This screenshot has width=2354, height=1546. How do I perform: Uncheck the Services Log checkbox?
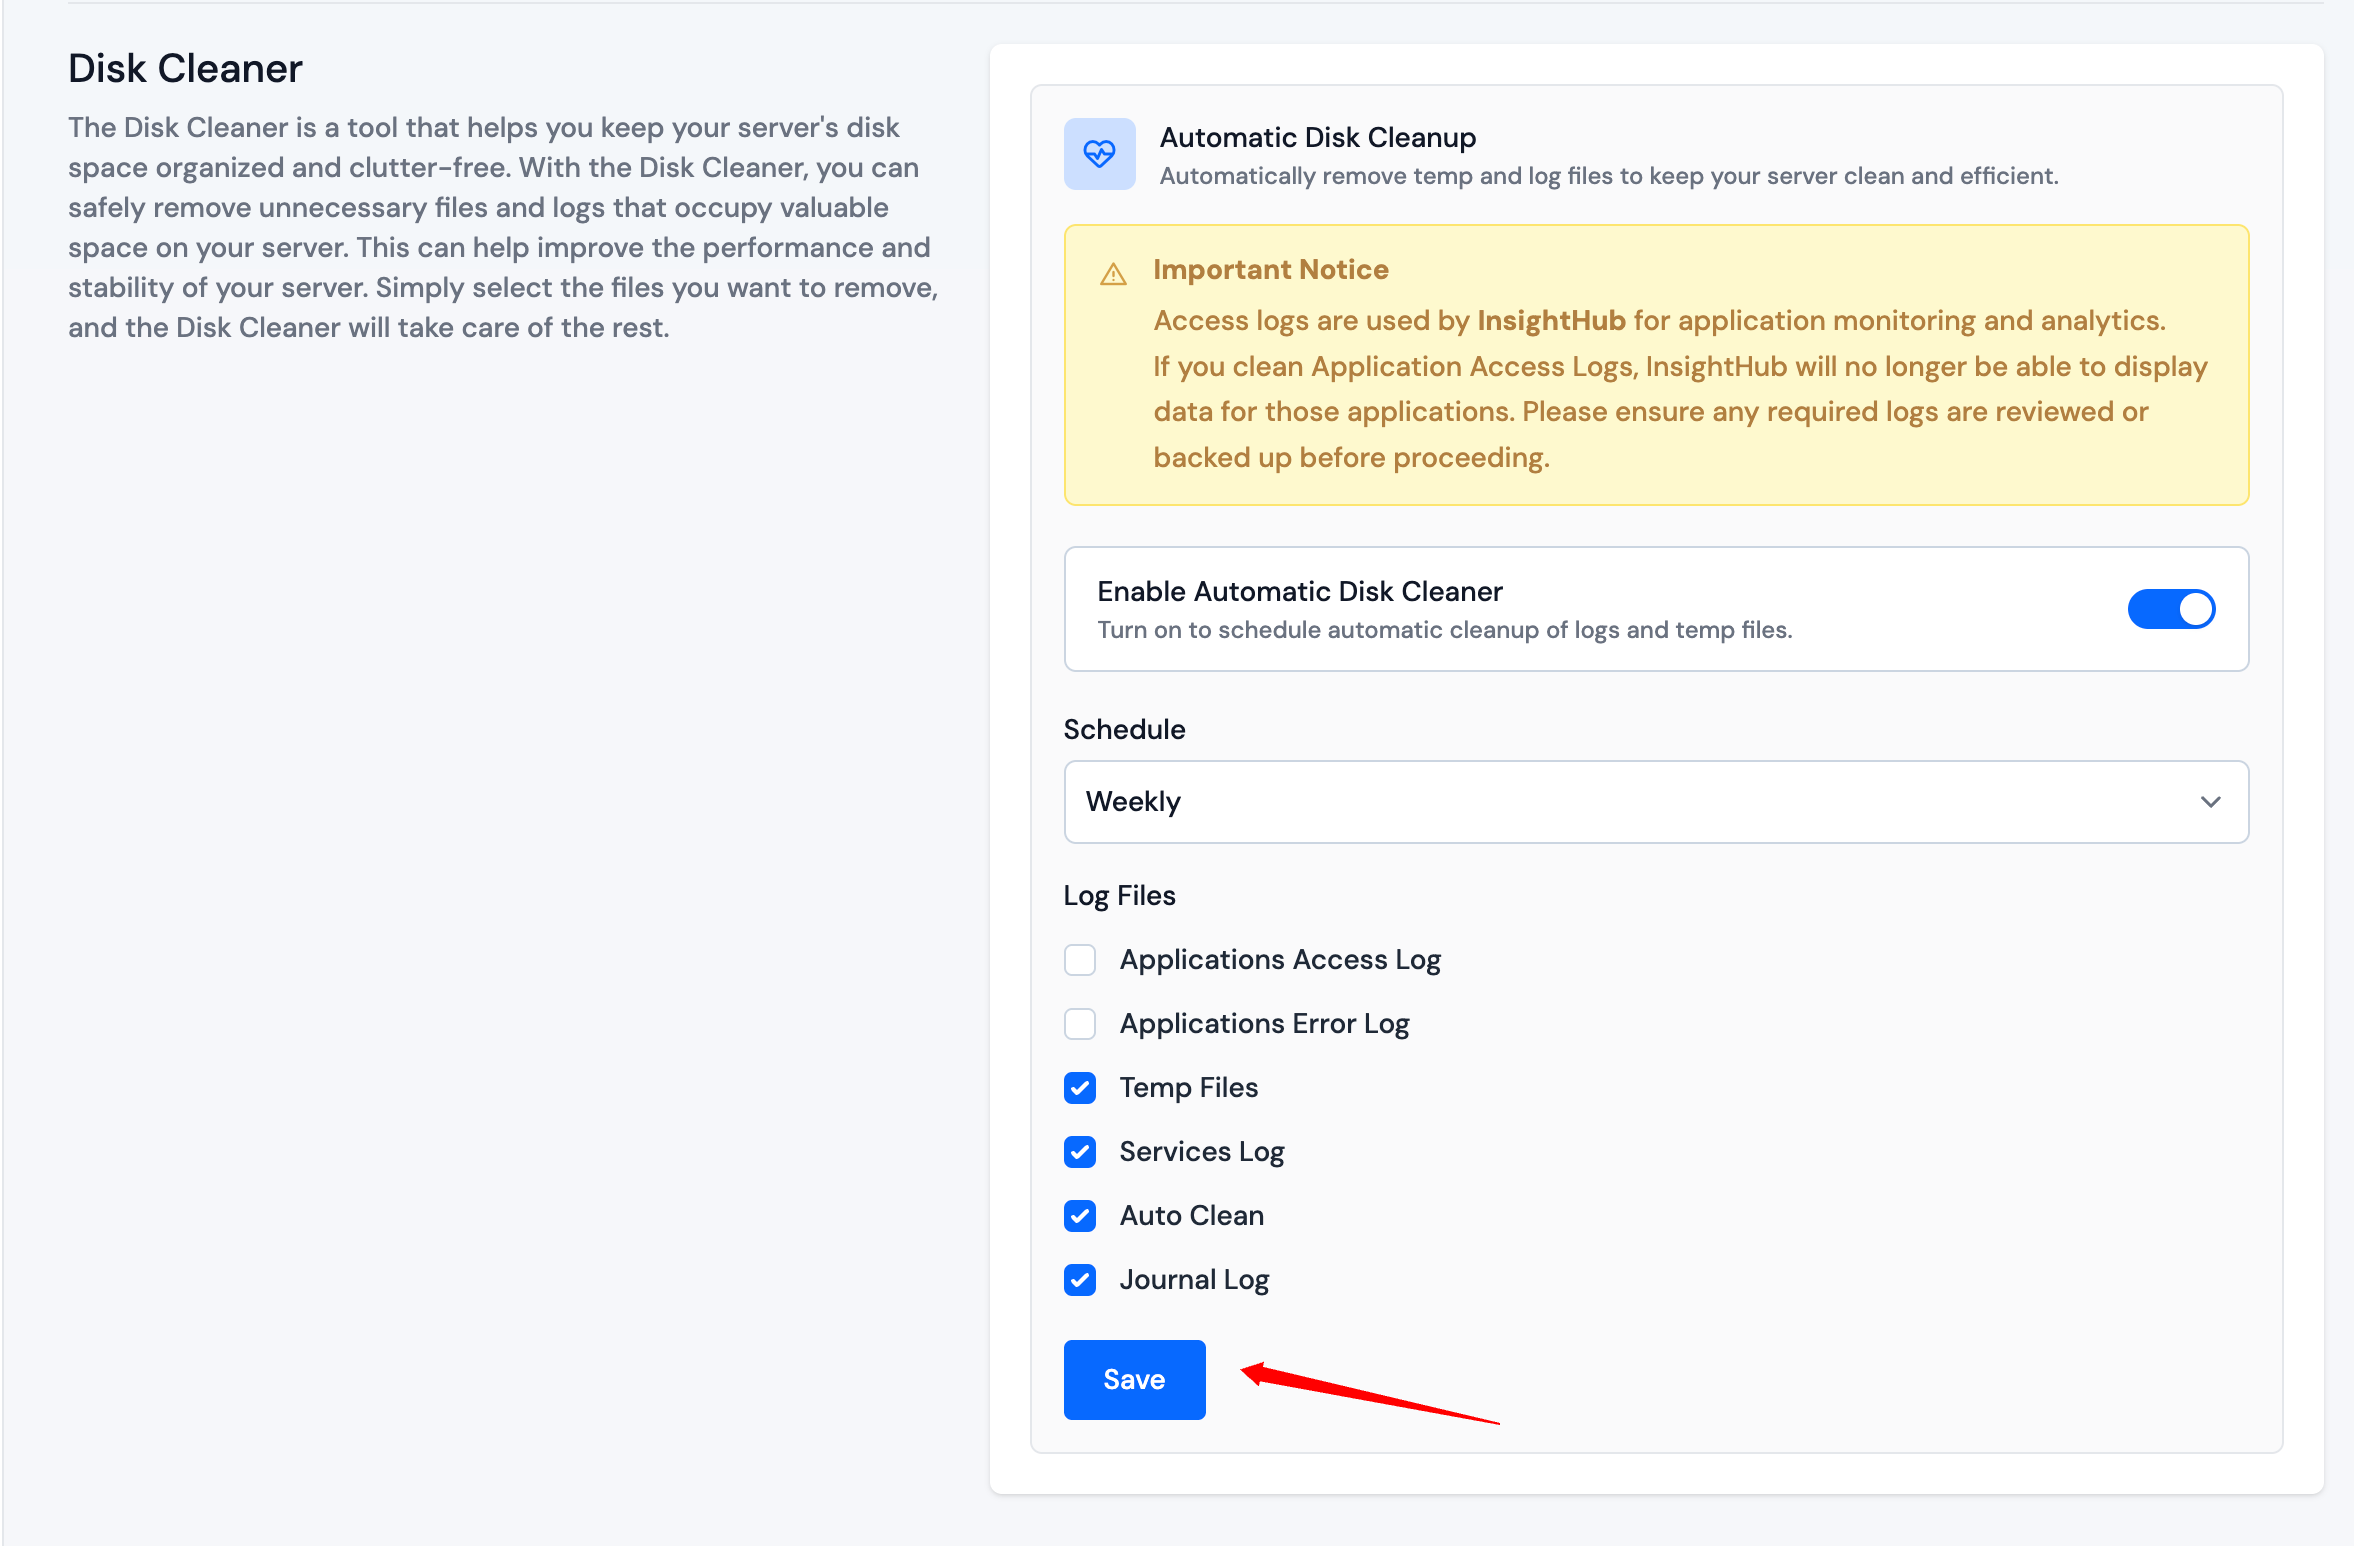coord(1080,1151)
